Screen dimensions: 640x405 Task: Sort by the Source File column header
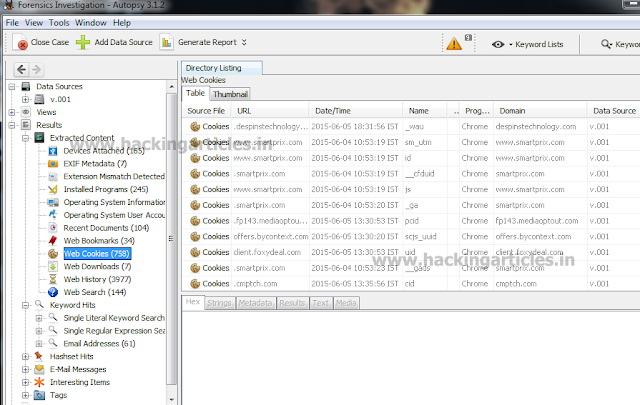tap(207, 111)
